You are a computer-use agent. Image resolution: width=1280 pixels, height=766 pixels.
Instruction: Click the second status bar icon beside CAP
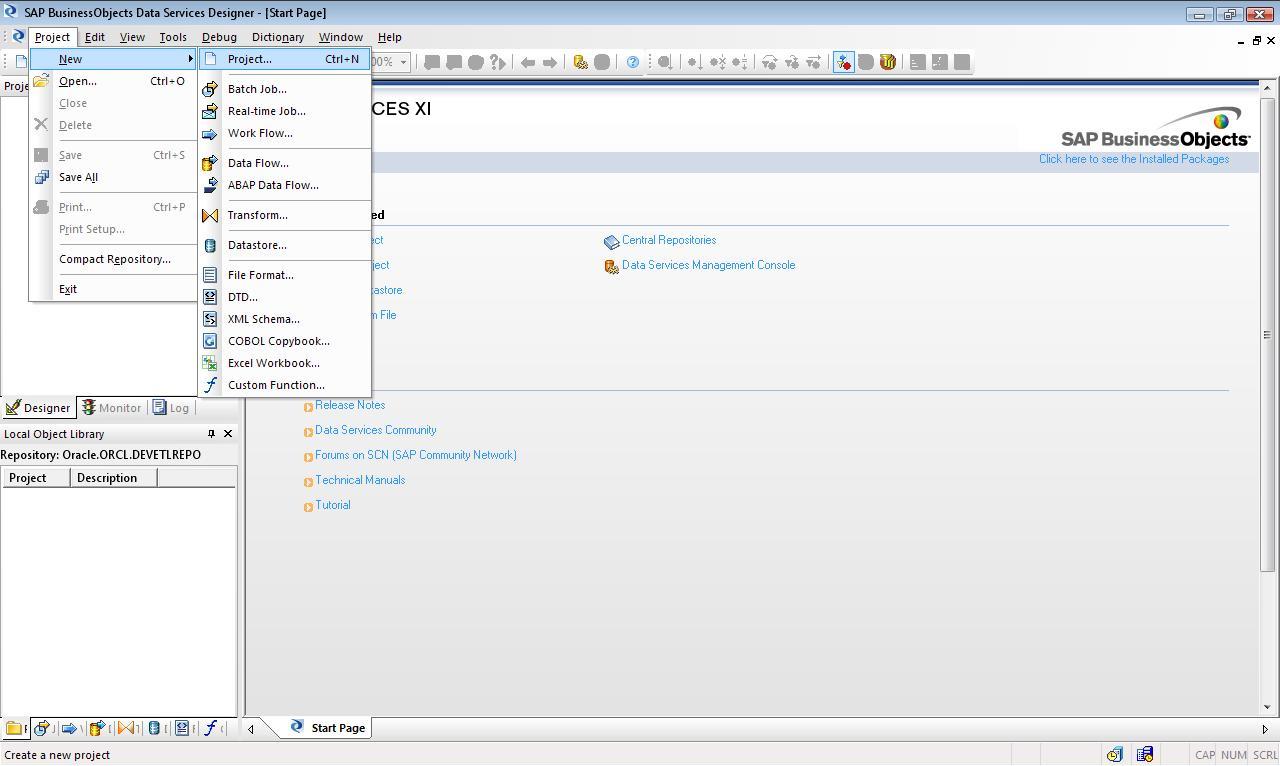tap(1145, 755)
